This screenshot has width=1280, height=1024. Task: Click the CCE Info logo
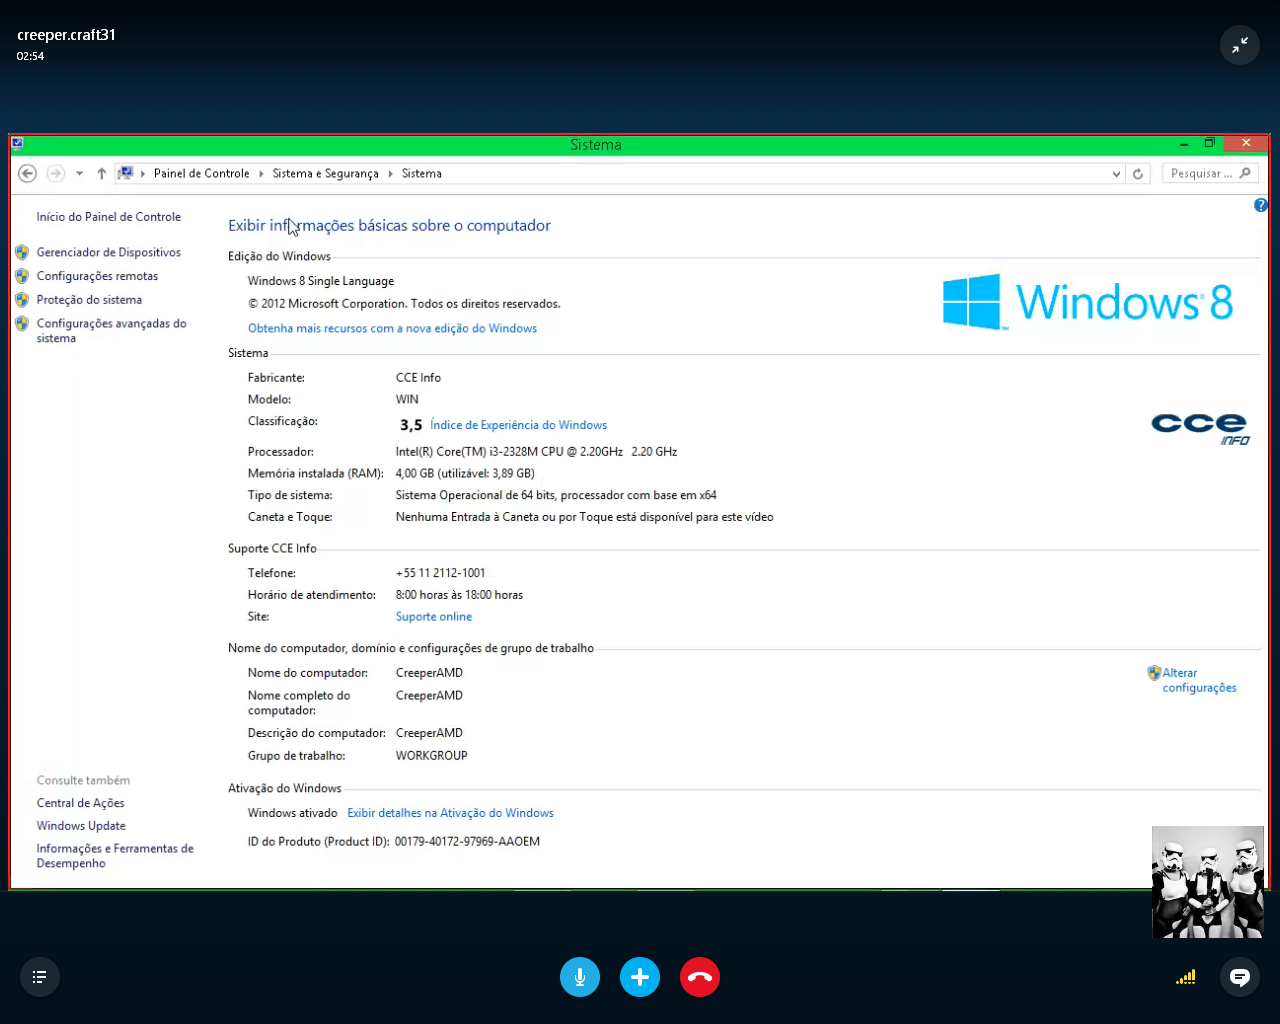pyautogui.click(x=1200, y=428)
